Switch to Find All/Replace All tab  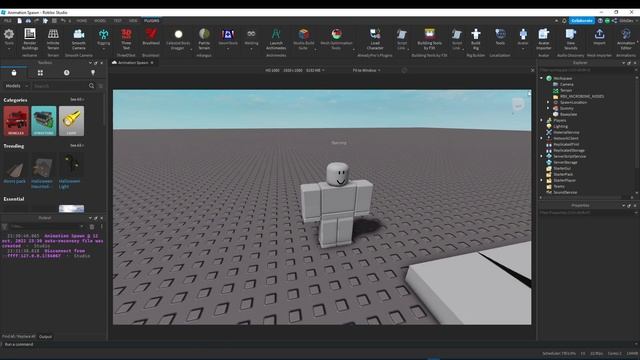(18, 337)
